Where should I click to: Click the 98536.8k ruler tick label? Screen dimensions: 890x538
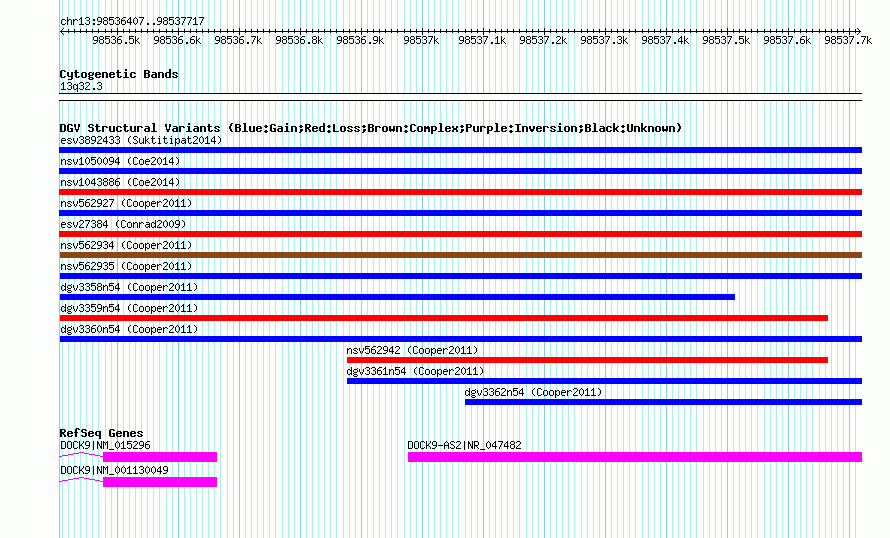point(299,40)
